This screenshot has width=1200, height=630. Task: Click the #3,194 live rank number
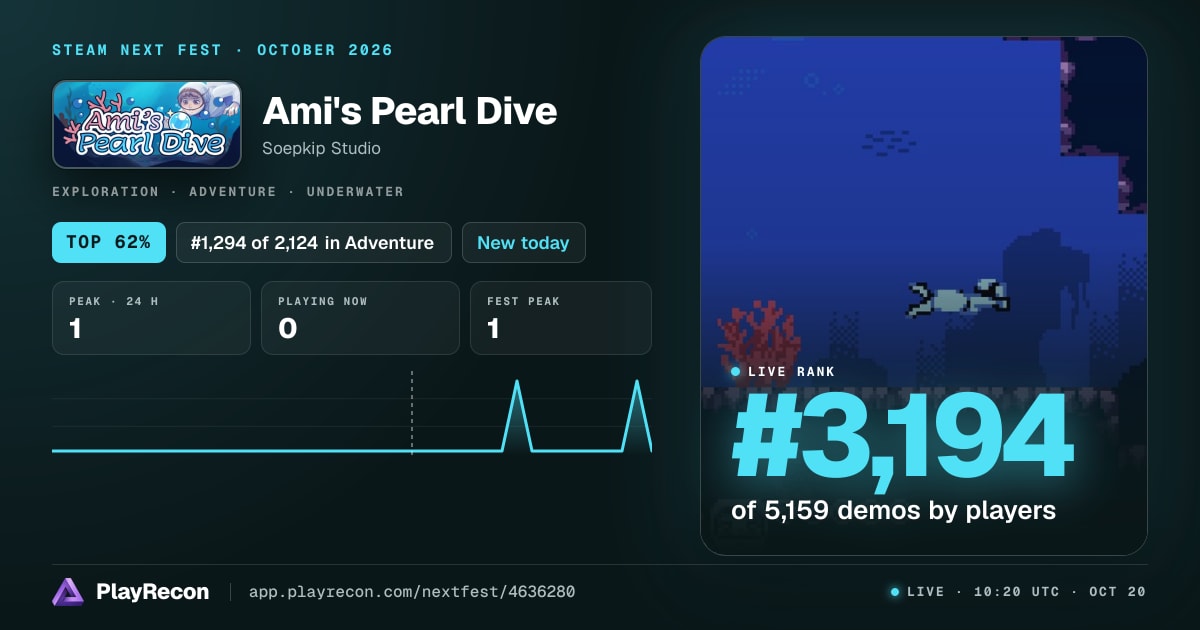[903, 438]
